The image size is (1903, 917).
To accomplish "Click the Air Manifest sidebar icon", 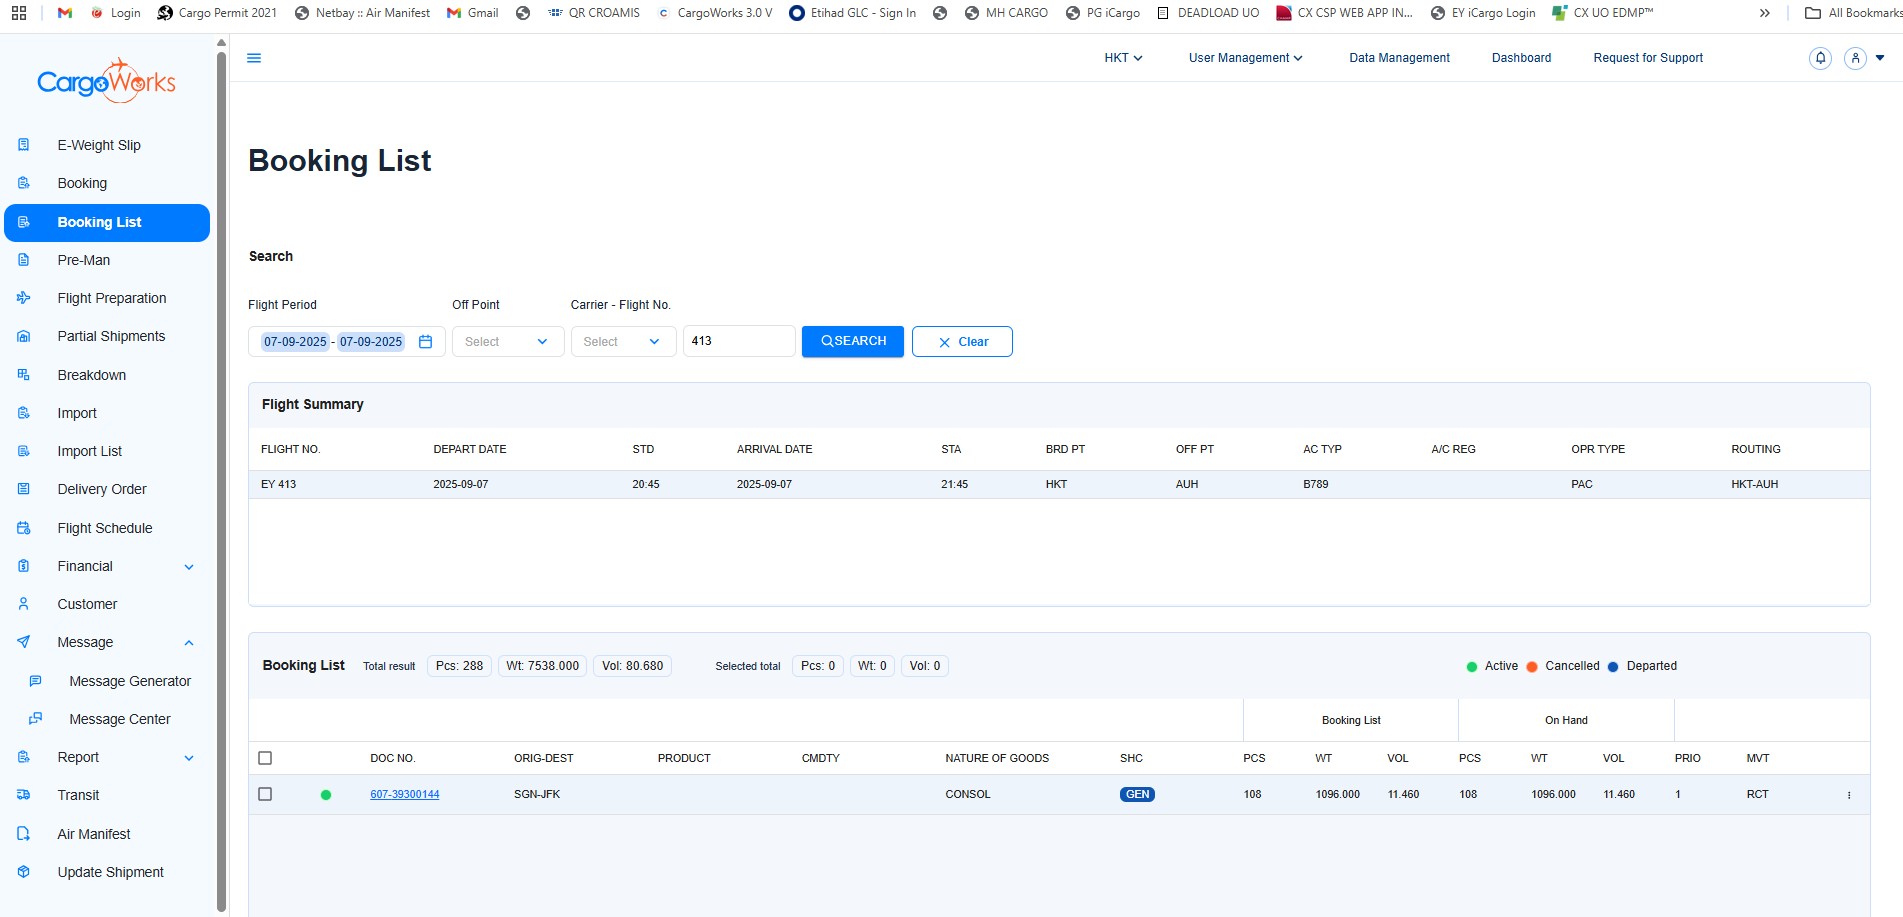I will pyautogui.click(x=24, y=834).
